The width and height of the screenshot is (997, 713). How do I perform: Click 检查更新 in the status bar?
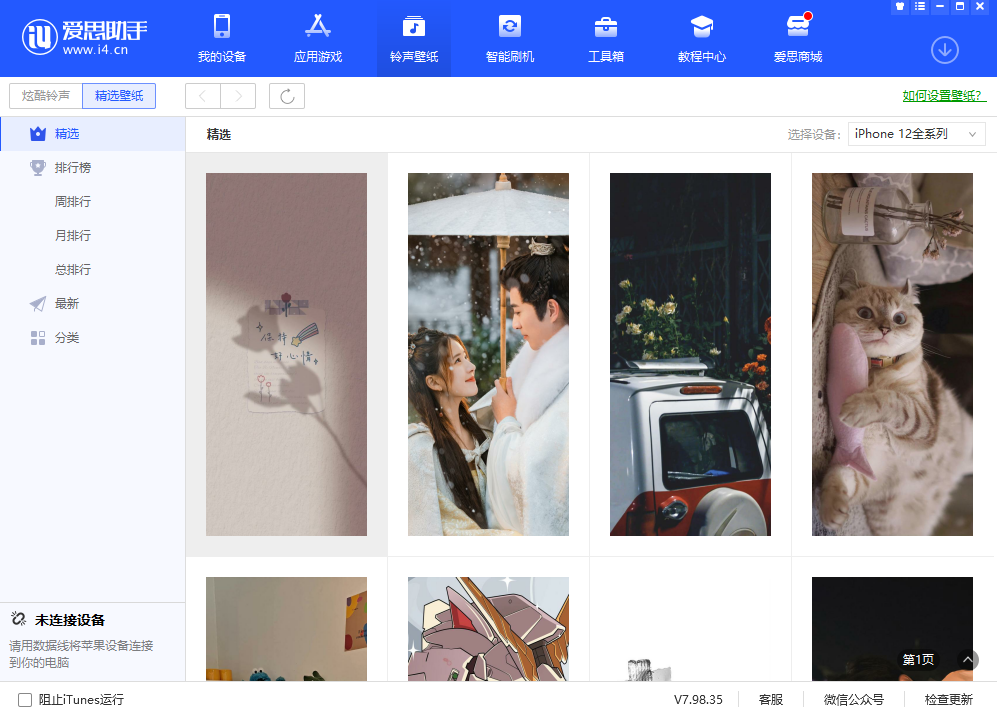pos(948,700)
